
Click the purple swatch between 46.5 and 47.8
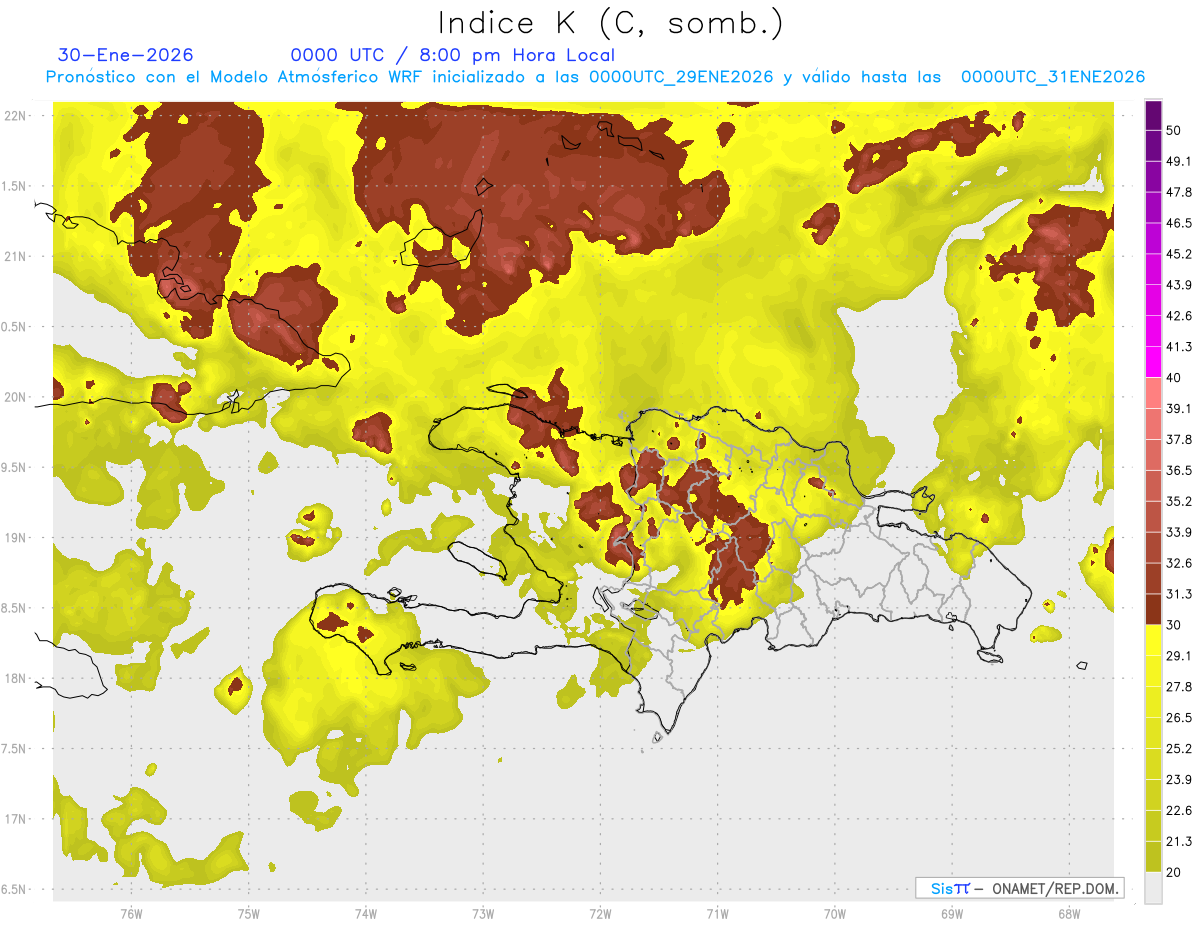tap(1153, 207)
